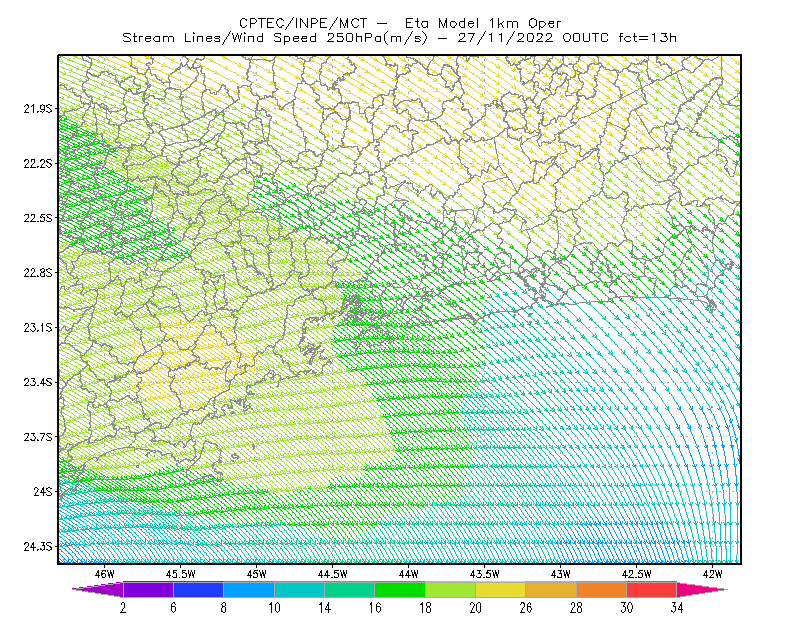Click the teal-green 14-16 colorbar segment
Viewport: 800px width, 618px height.
(x=349, y=589)
